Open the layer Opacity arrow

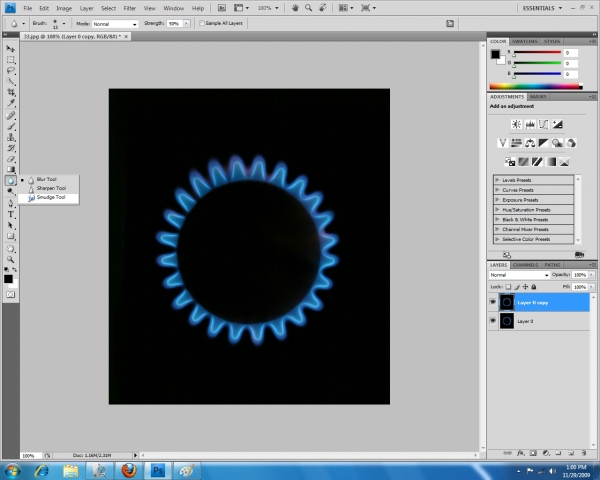[592, 275]
